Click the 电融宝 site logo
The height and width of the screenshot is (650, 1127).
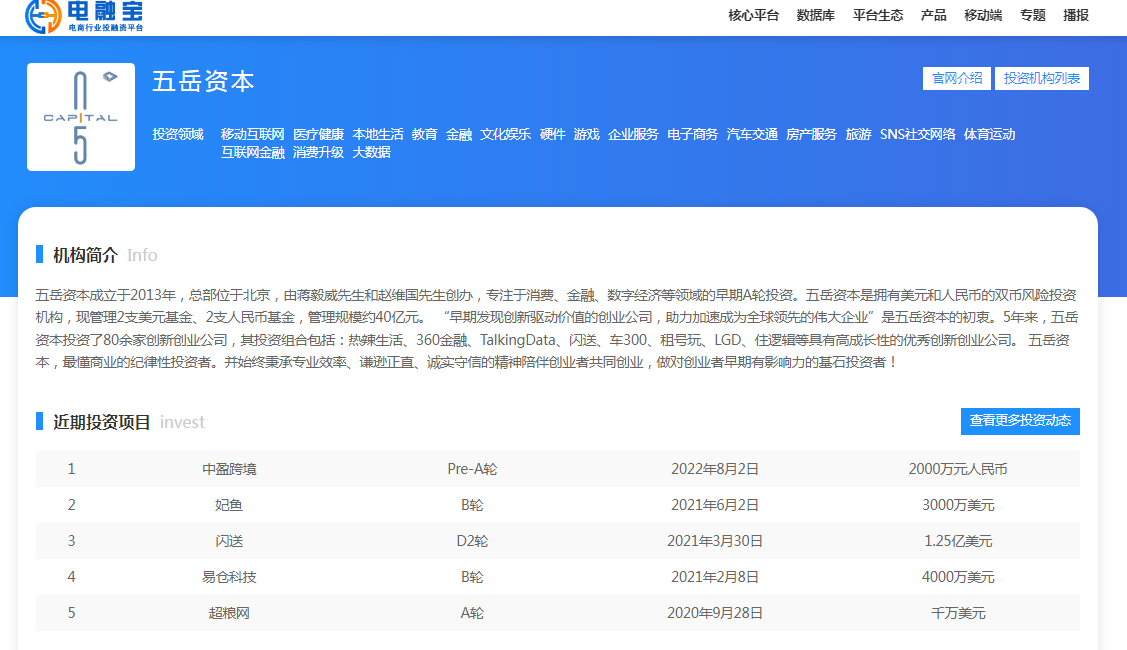point(84,17)
